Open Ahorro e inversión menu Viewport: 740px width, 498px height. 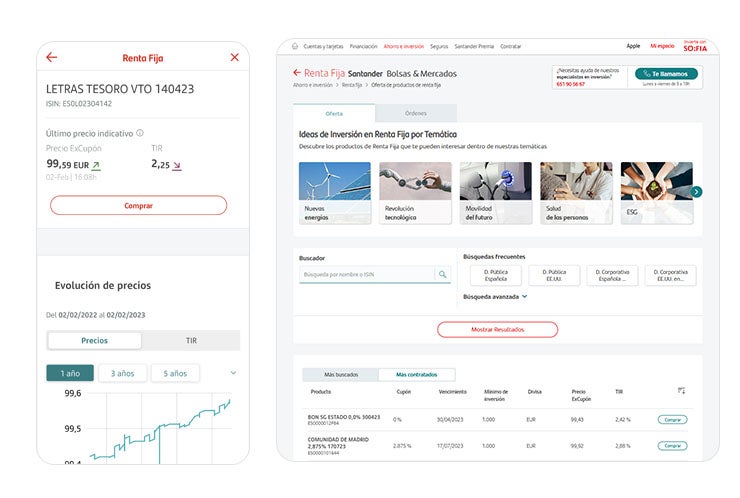tap(404, 46)
